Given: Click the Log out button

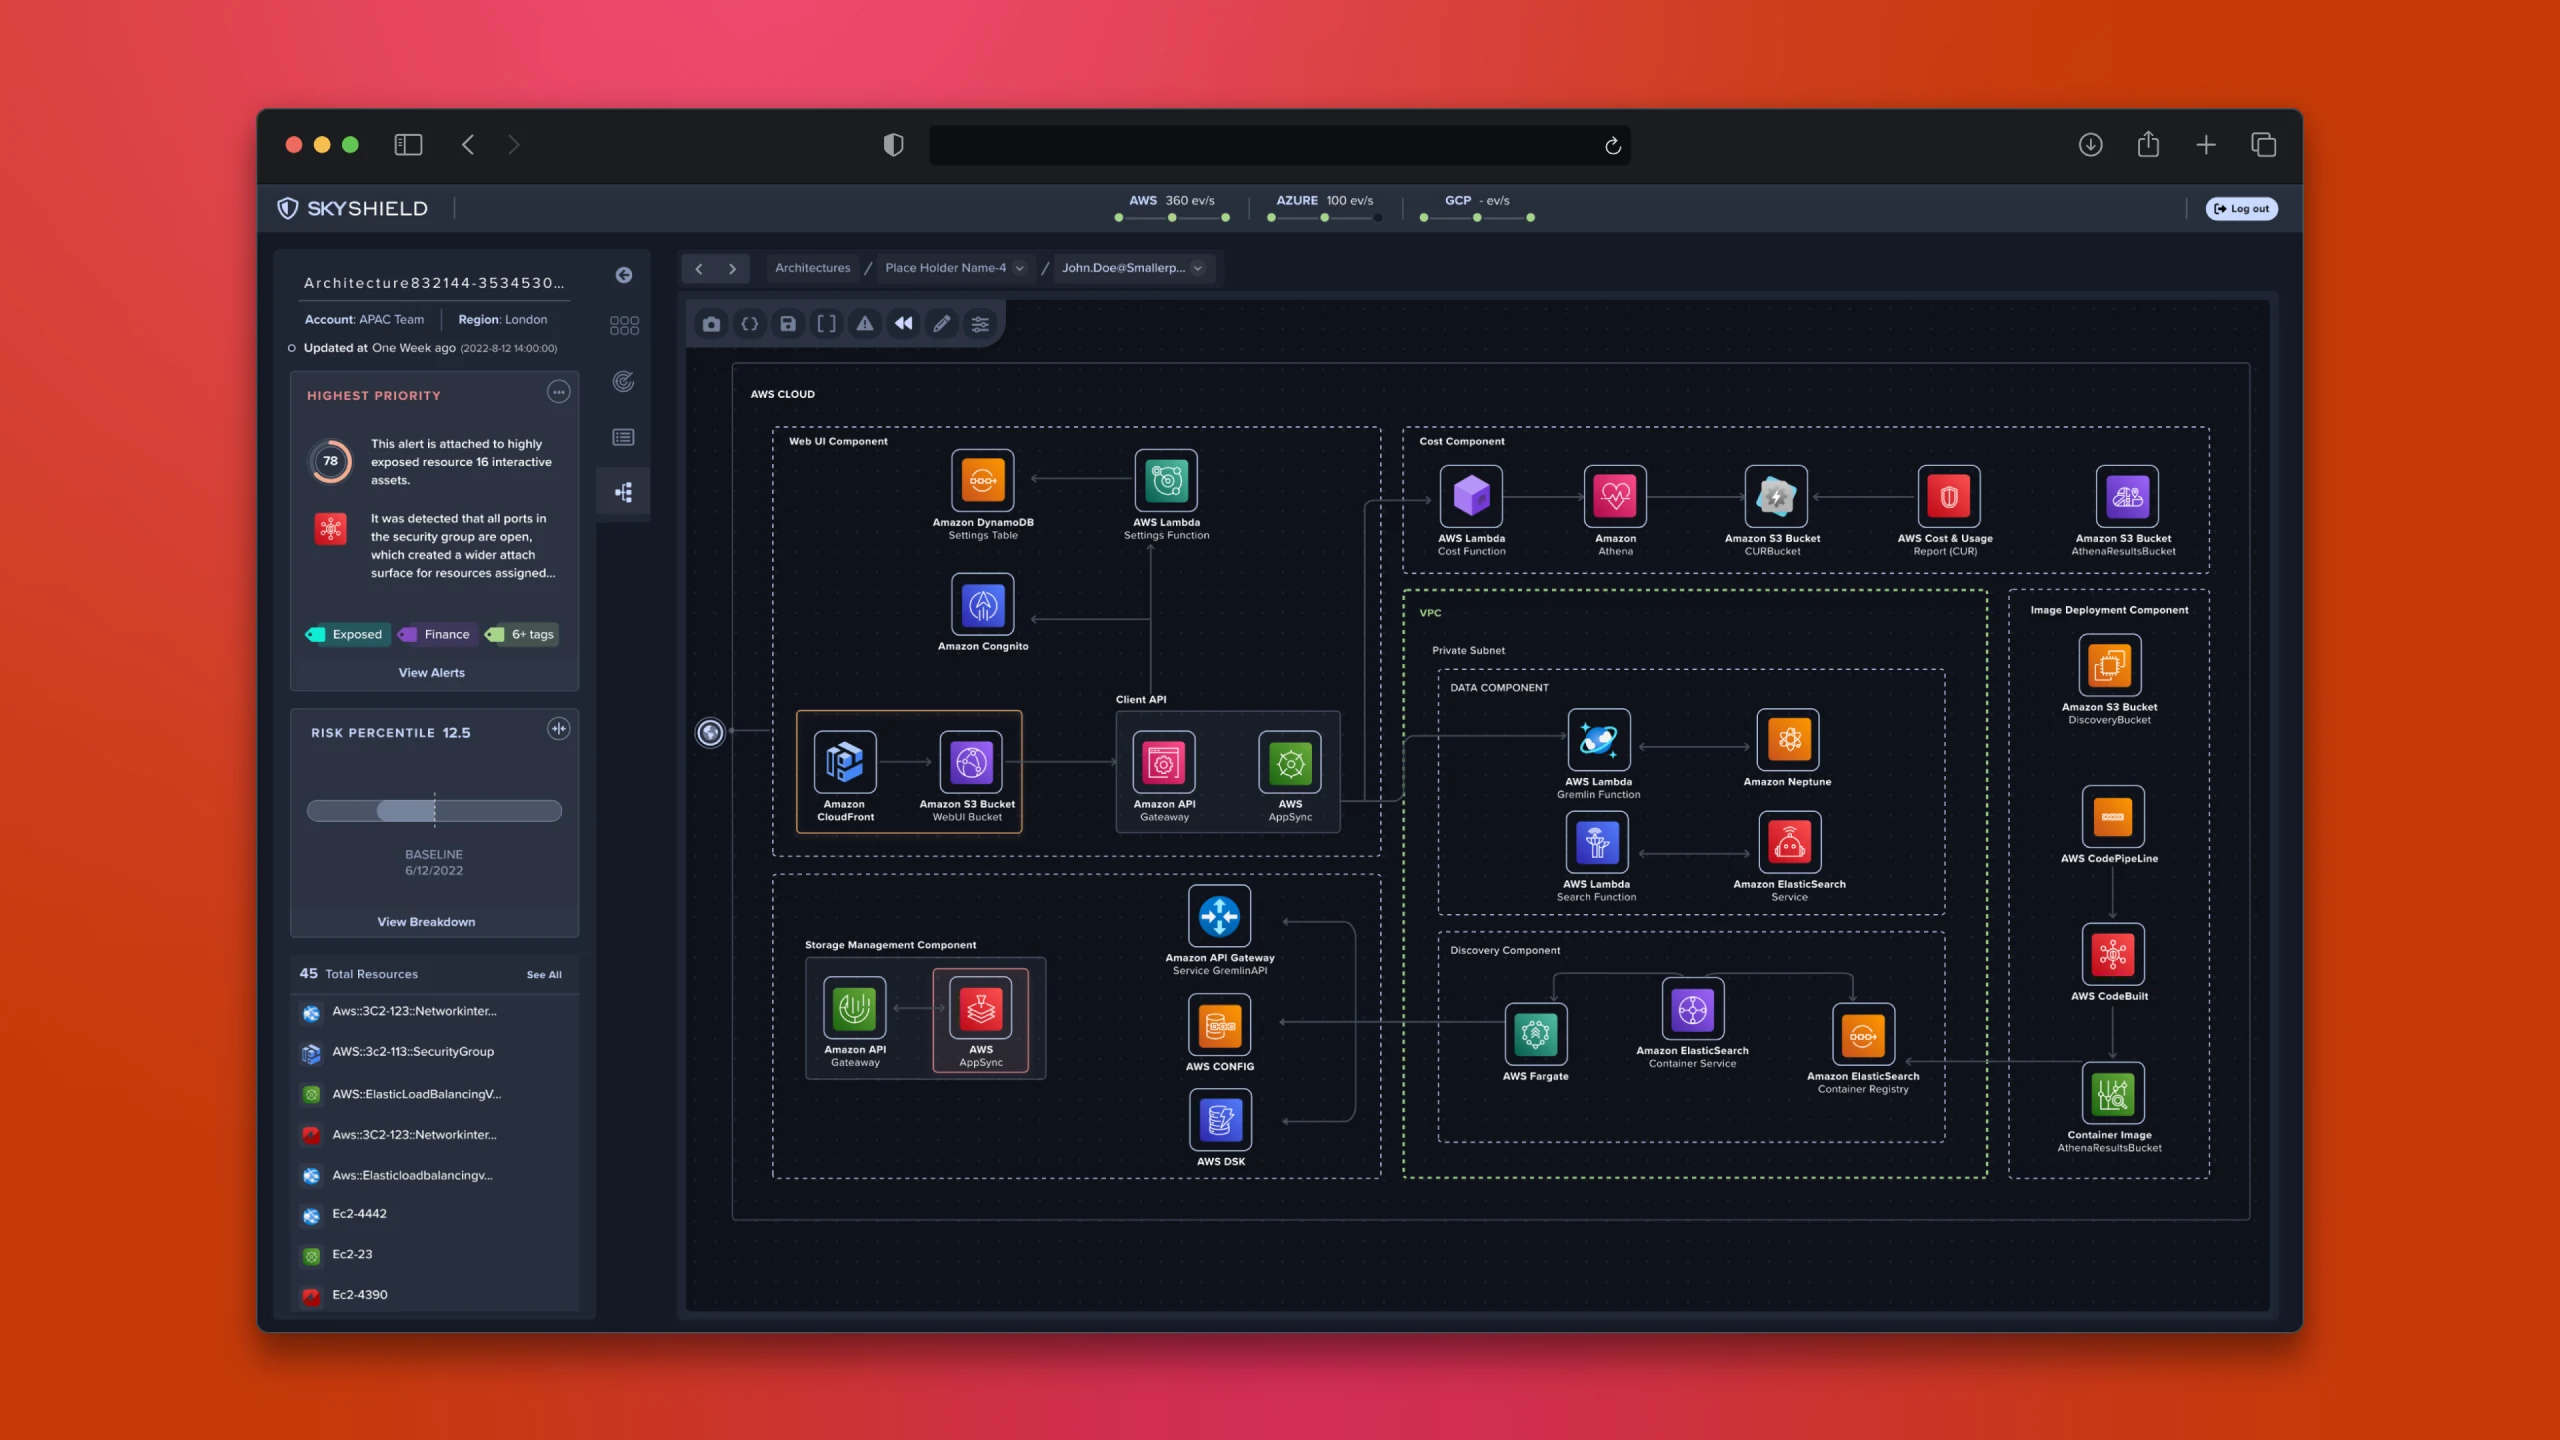Looking at the screenshot, I should pyautogui.click(x=2242, y=209).
